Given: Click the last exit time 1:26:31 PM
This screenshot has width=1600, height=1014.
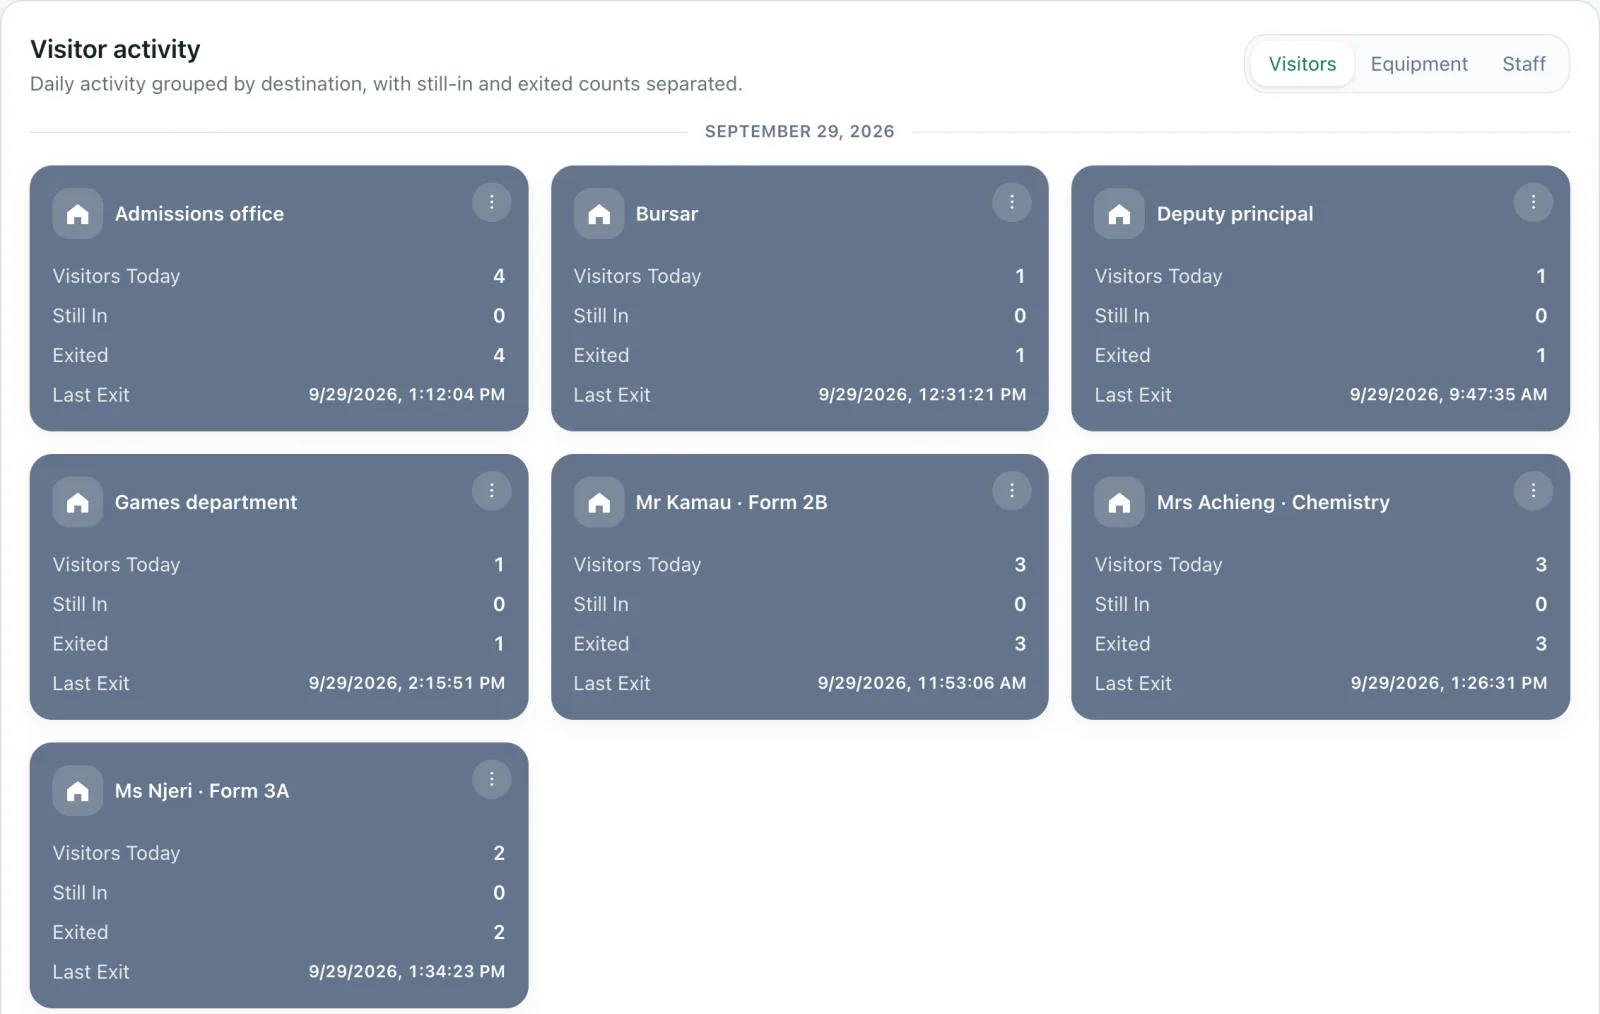Looking at the screenshot, I should tap(1449, 683).
